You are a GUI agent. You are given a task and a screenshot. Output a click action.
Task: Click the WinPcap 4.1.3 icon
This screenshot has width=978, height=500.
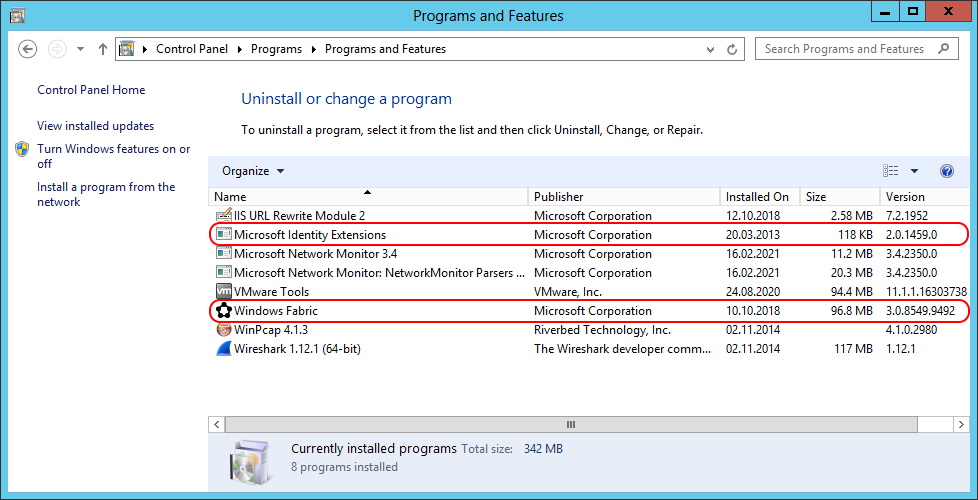click(x=223, y=329)
